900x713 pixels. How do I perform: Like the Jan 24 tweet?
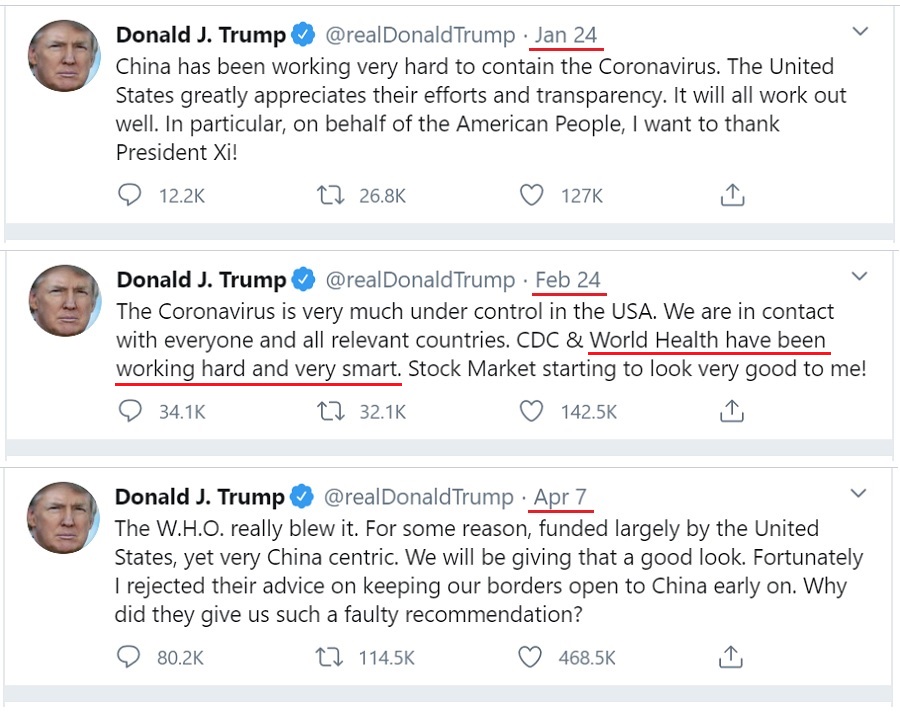pos(532,195)
